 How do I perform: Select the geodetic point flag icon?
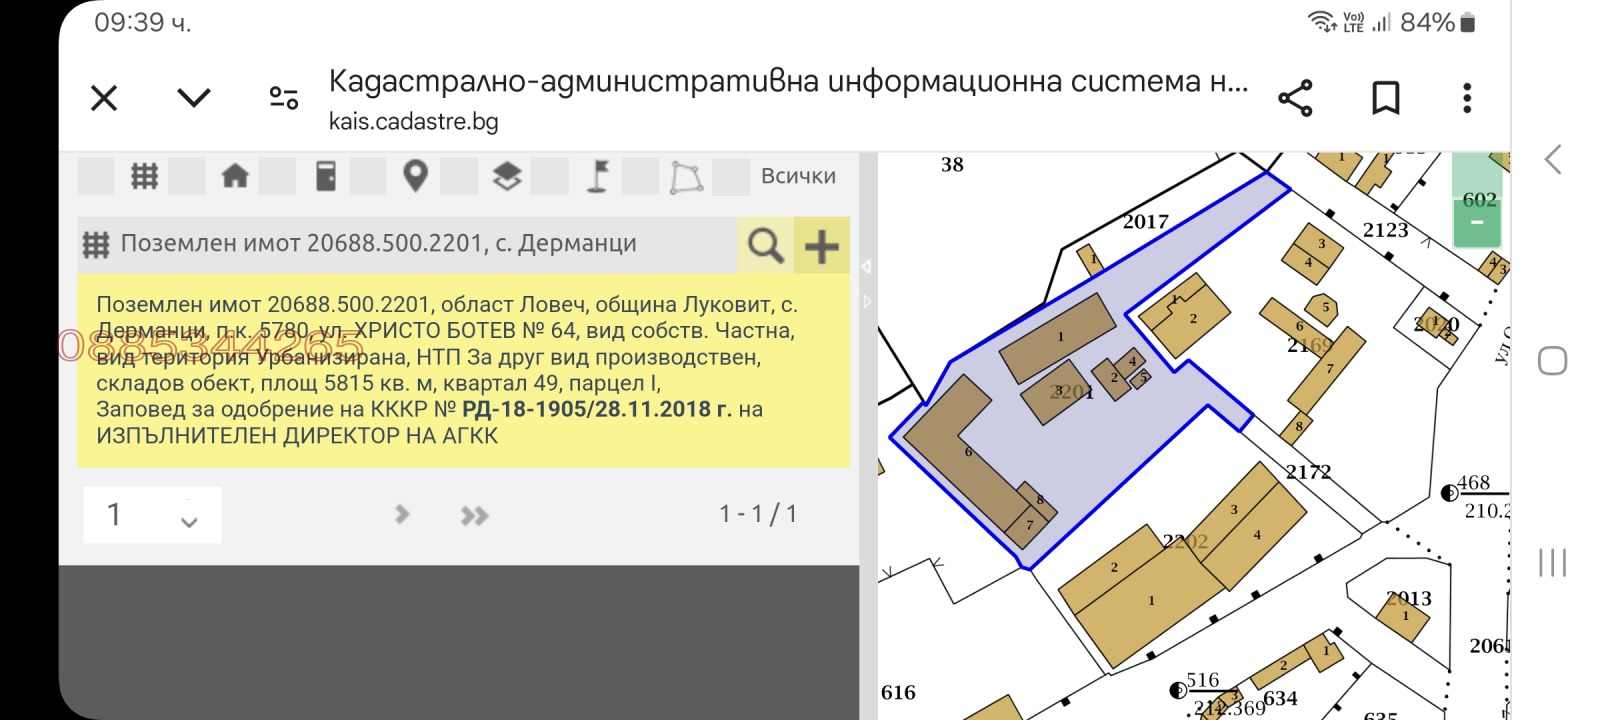(x=598, y=177)
